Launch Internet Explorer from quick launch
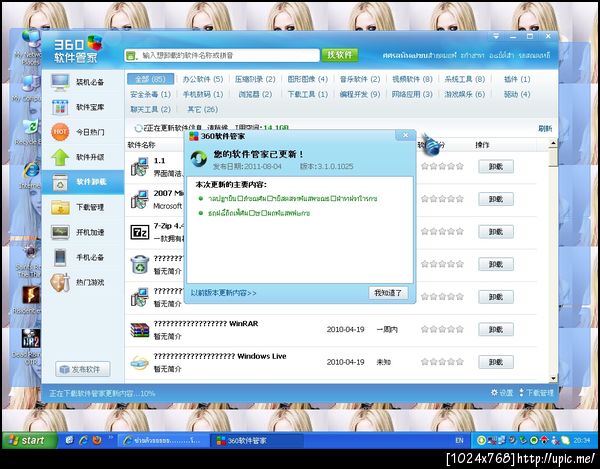Screen dimensions: 600x469 (83, 440)
